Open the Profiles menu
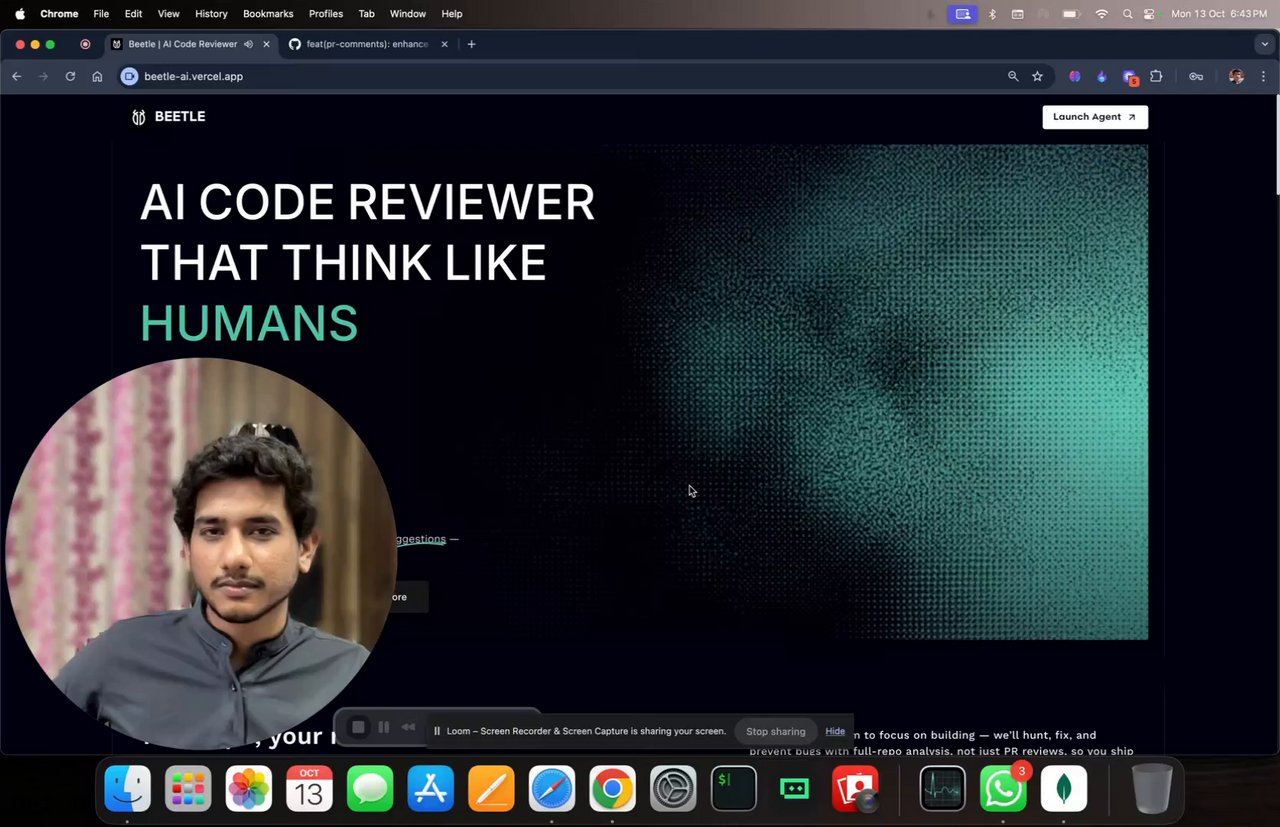Screen dimensions: 1280x827 coord(326,14)
